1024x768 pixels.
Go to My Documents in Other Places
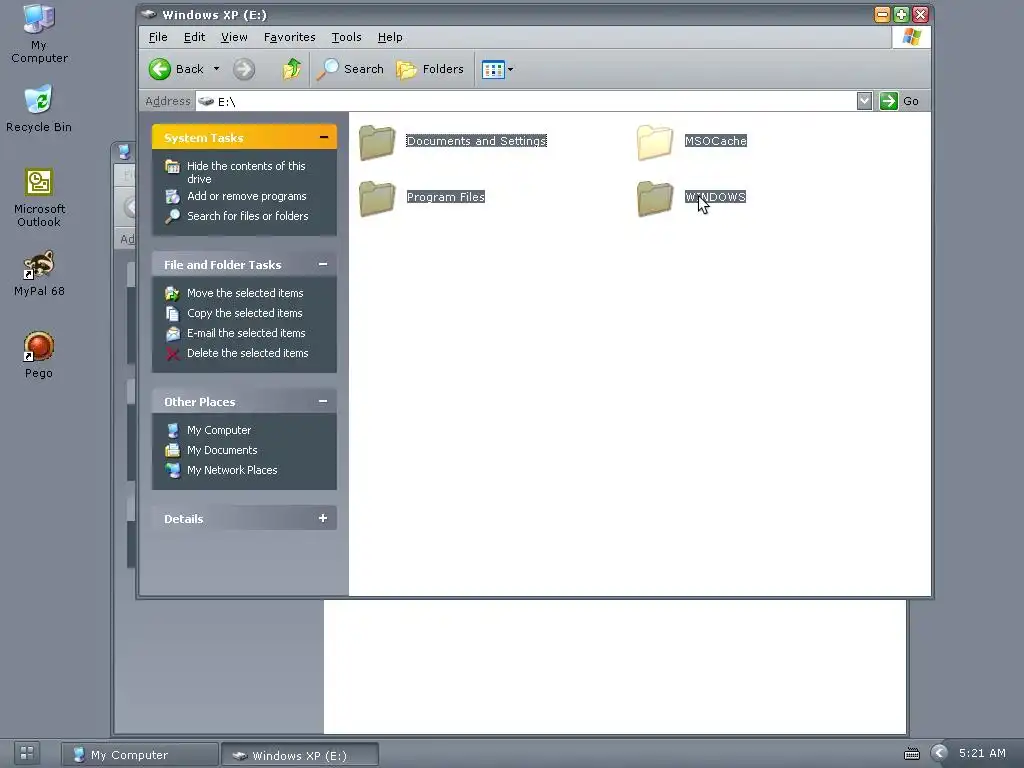point(221,450)
